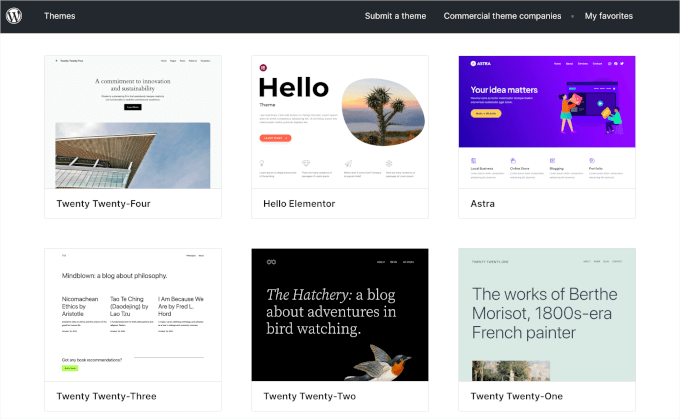Open My favorites
Screen dimensions: 680x419
[622, 16]
